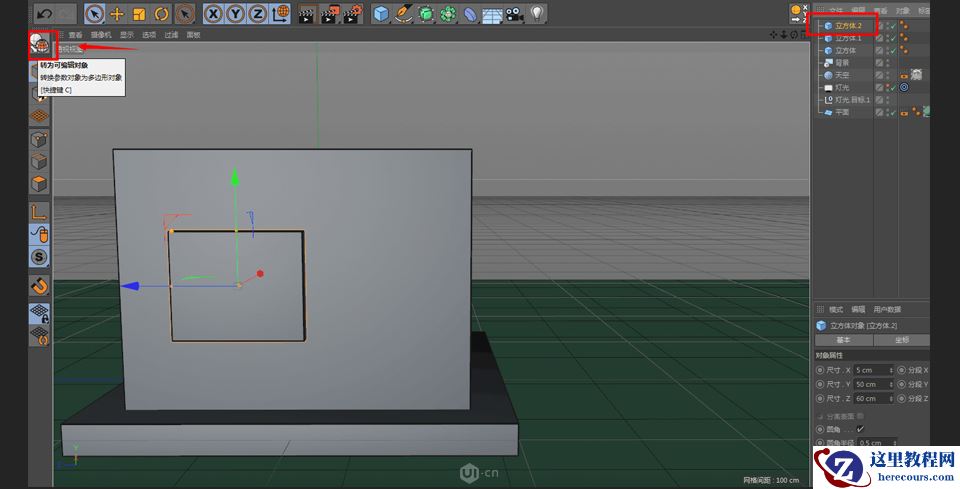Image resolution: width=960 pixels, height=489 pixels.
Task: Click the layer square of 背景 row
Action: pos(879,62)
